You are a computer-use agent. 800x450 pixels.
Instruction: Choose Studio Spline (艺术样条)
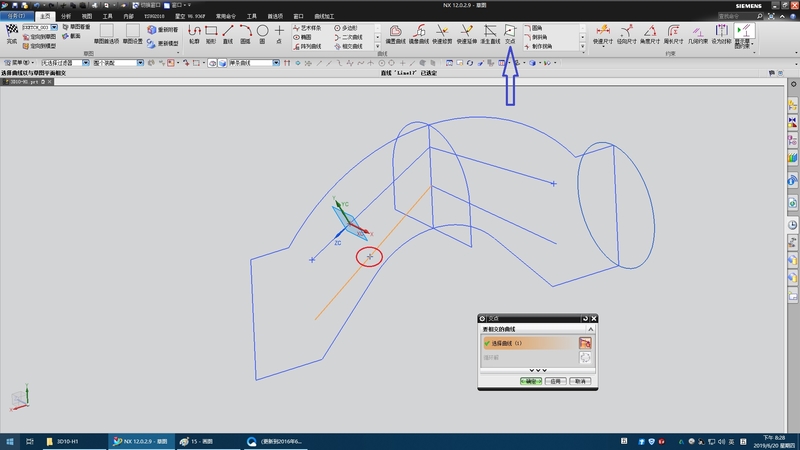[307, 28]
